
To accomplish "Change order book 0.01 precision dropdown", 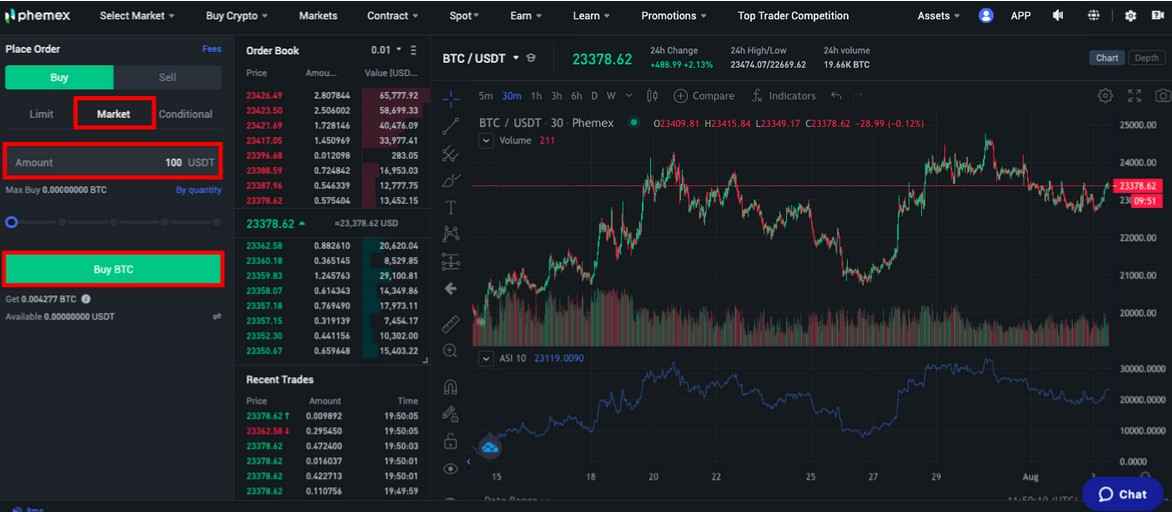I will click(x=386, y=50).
